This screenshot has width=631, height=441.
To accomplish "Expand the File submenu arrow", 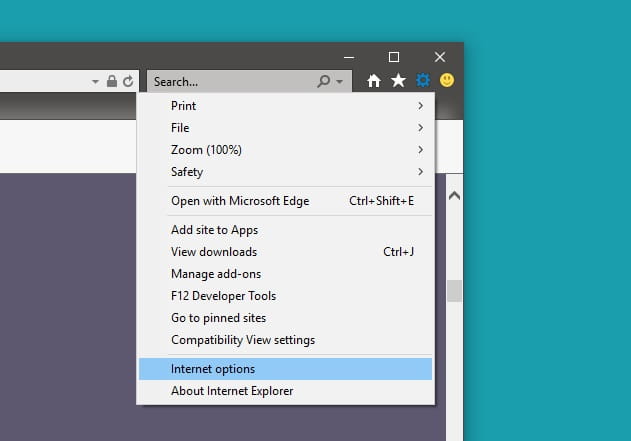I will click(421, 128).
